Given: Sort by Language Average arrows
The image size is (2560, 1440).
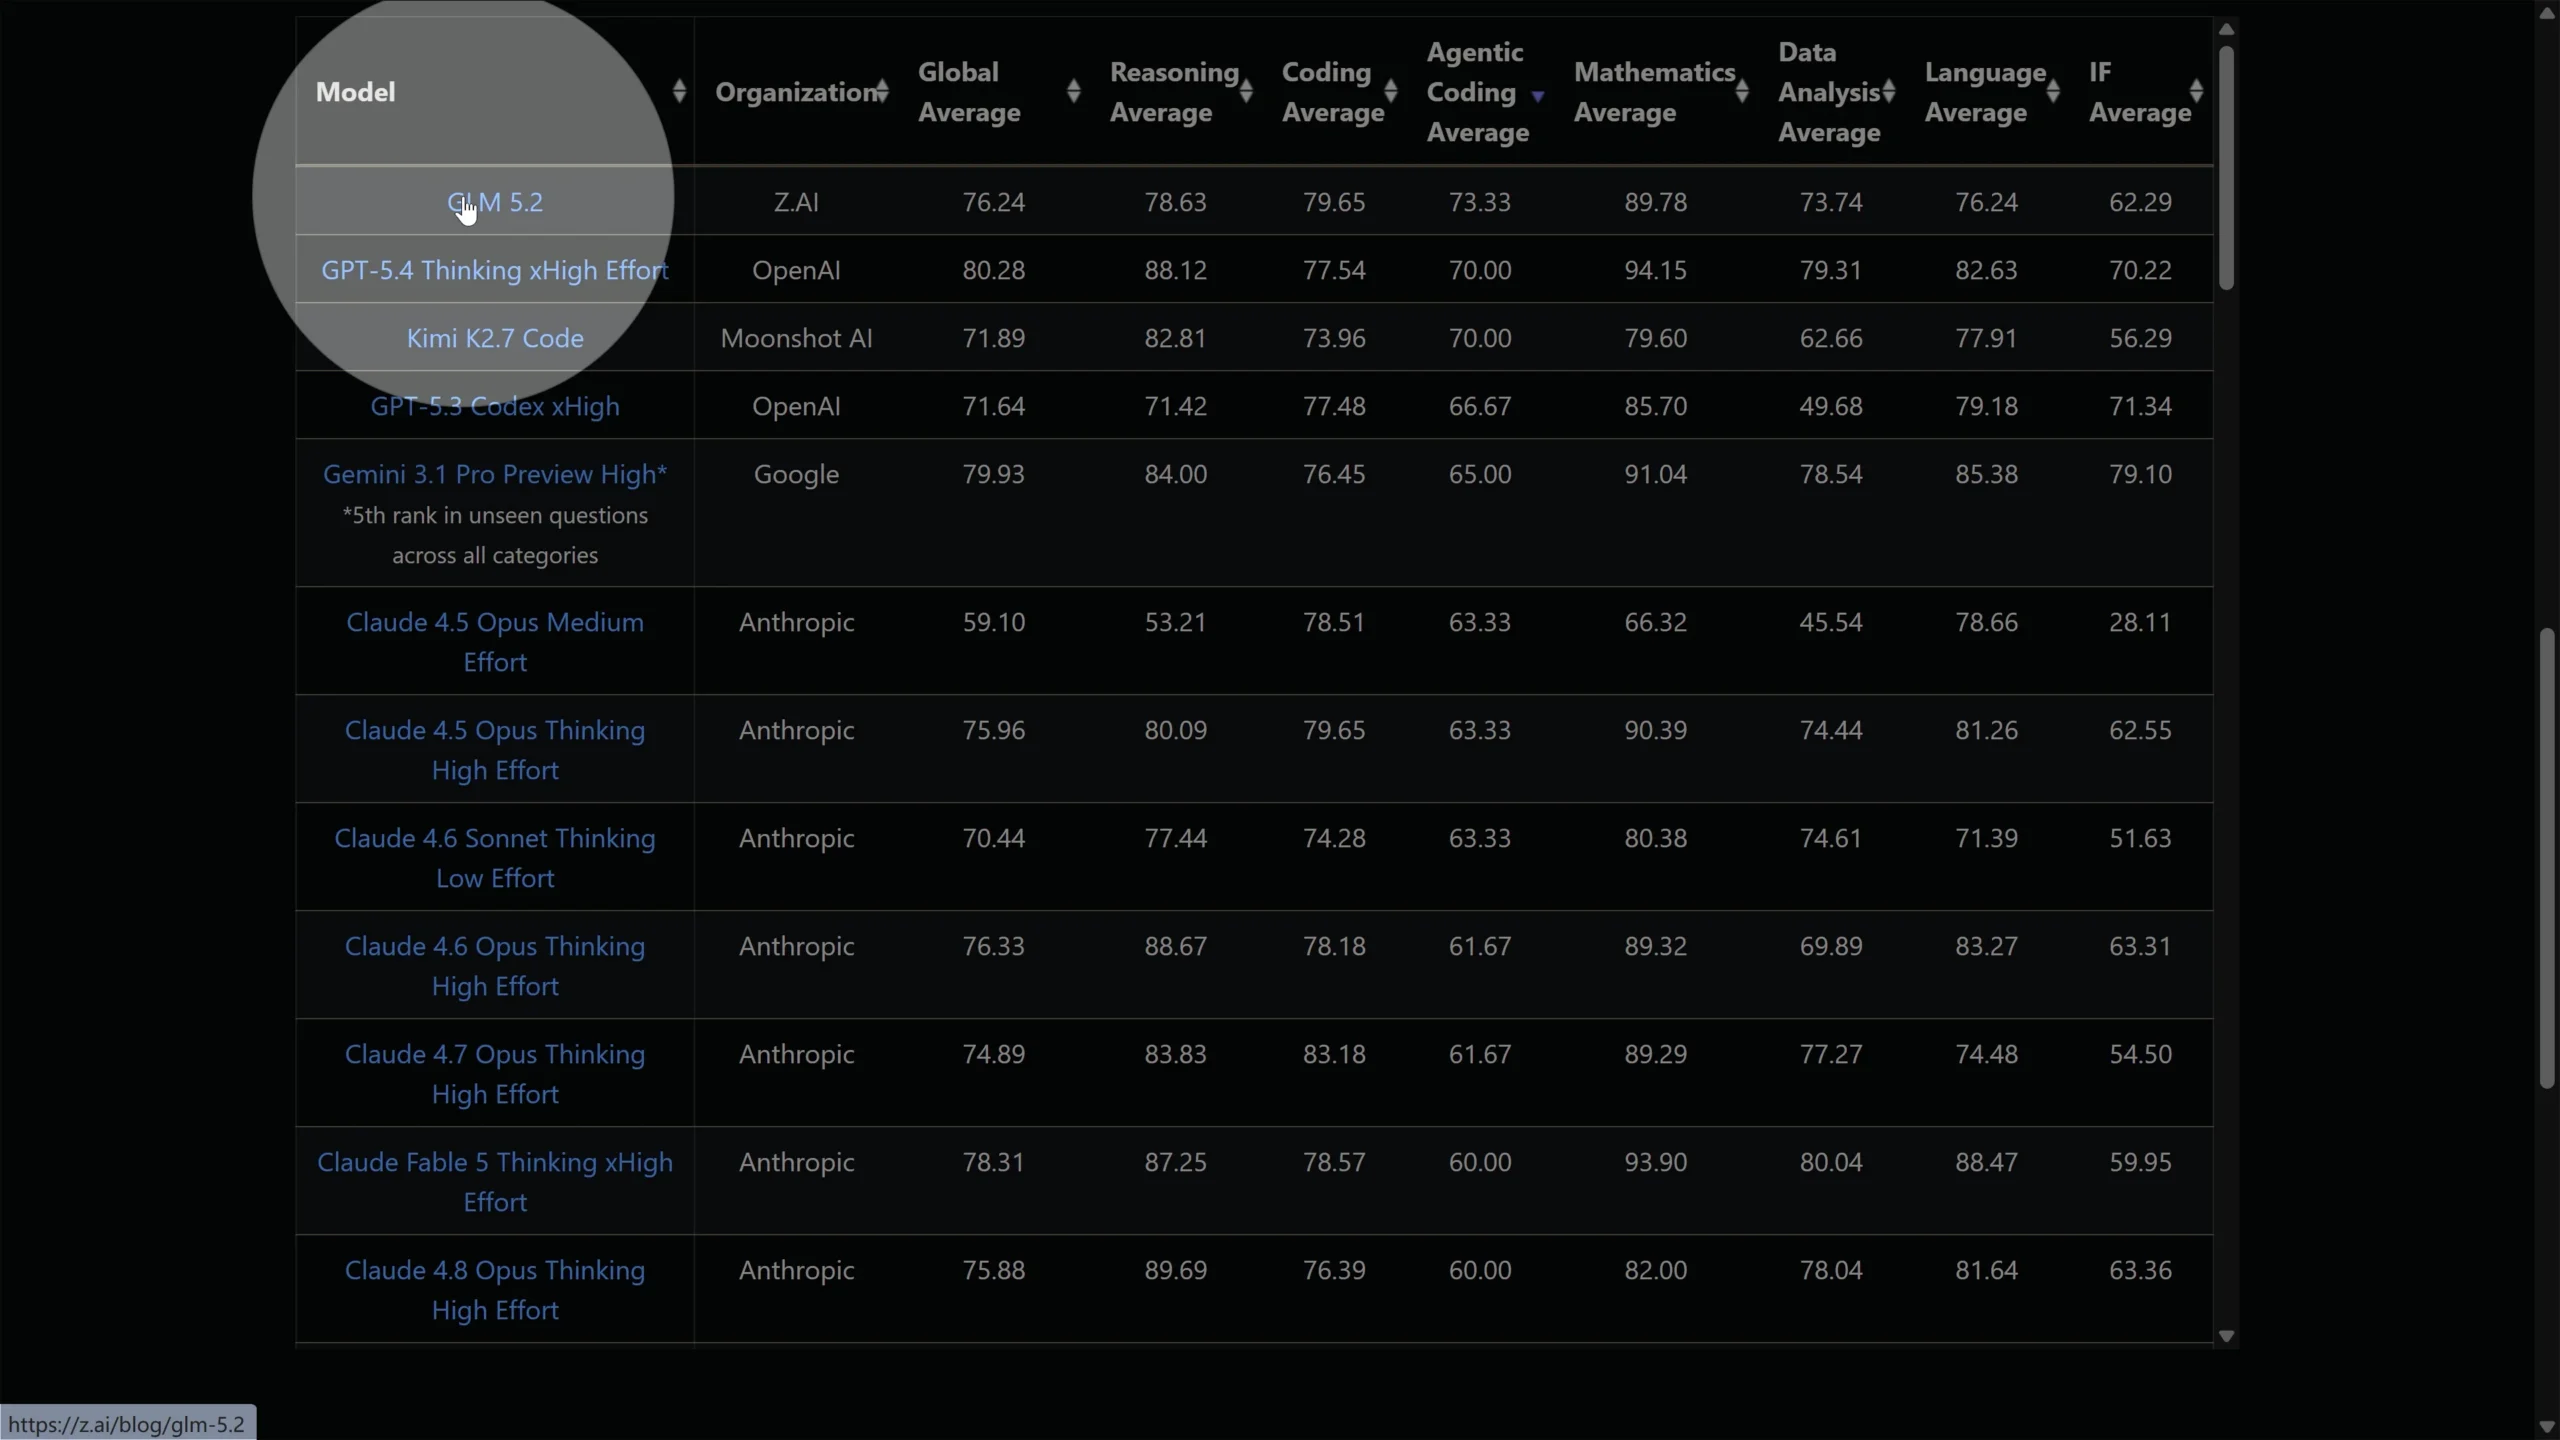Looking at the screenshot, I should [x=2053, y=91].
